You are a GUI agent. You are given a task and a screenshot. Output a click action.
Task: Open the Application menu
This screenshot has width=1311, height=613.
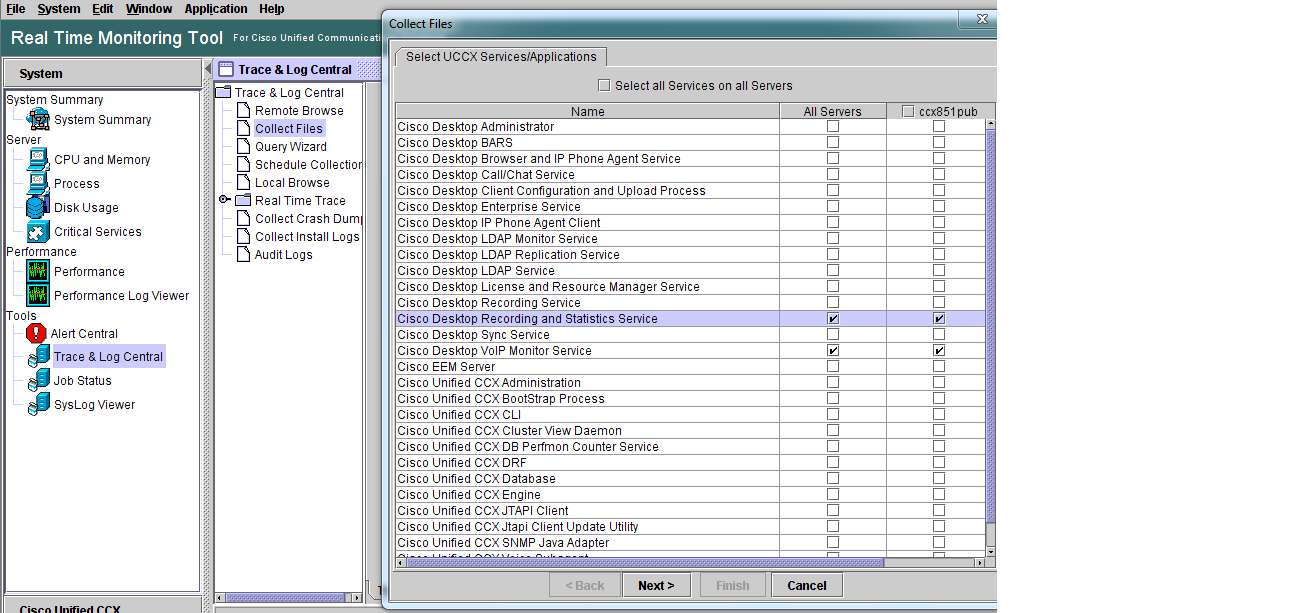(216, 9)
